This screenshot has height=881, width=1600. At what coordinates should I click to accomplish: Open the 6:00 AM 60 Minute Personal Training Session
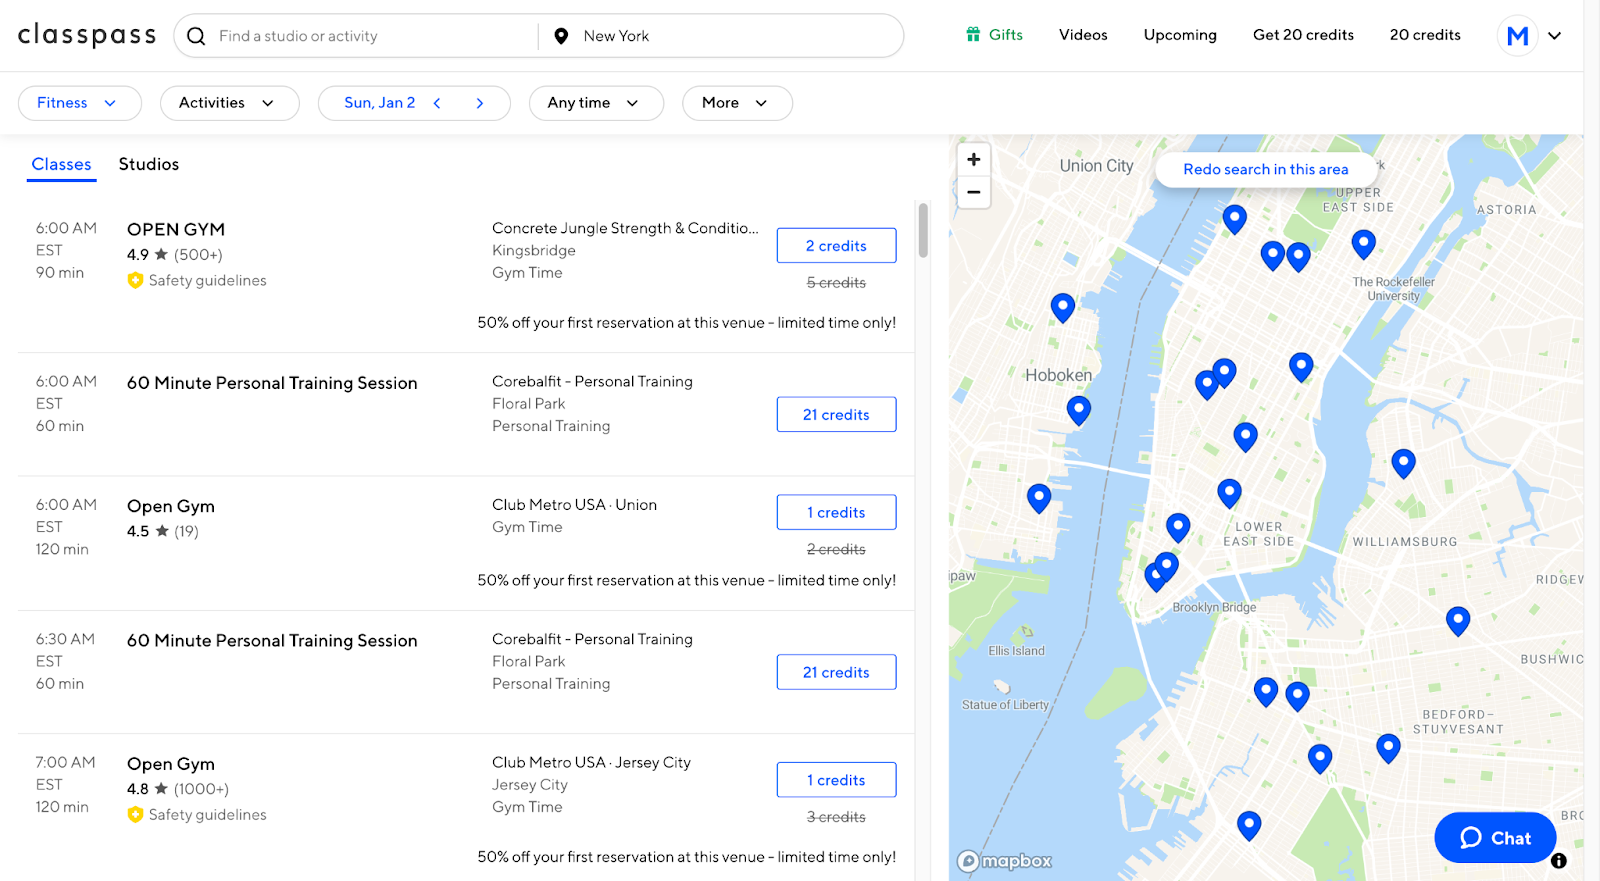[272, 384]
